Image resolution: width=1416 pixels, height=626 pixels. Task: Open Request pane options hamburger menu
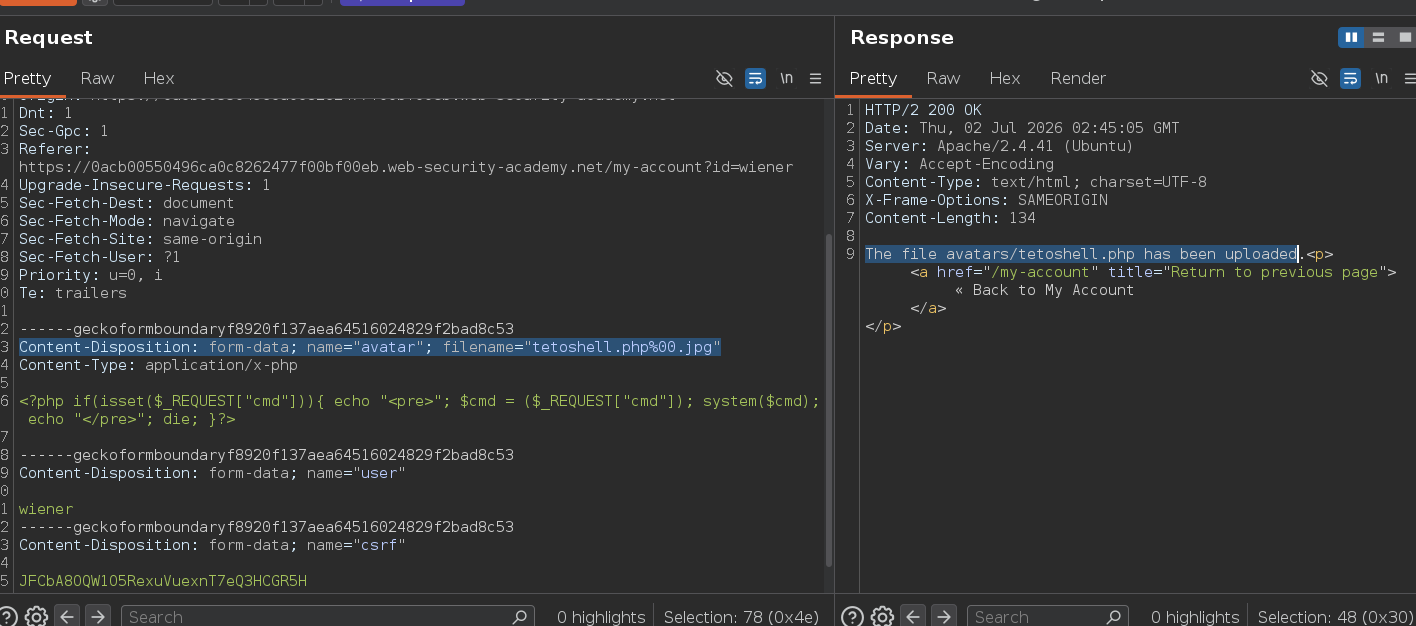[815, 78]
